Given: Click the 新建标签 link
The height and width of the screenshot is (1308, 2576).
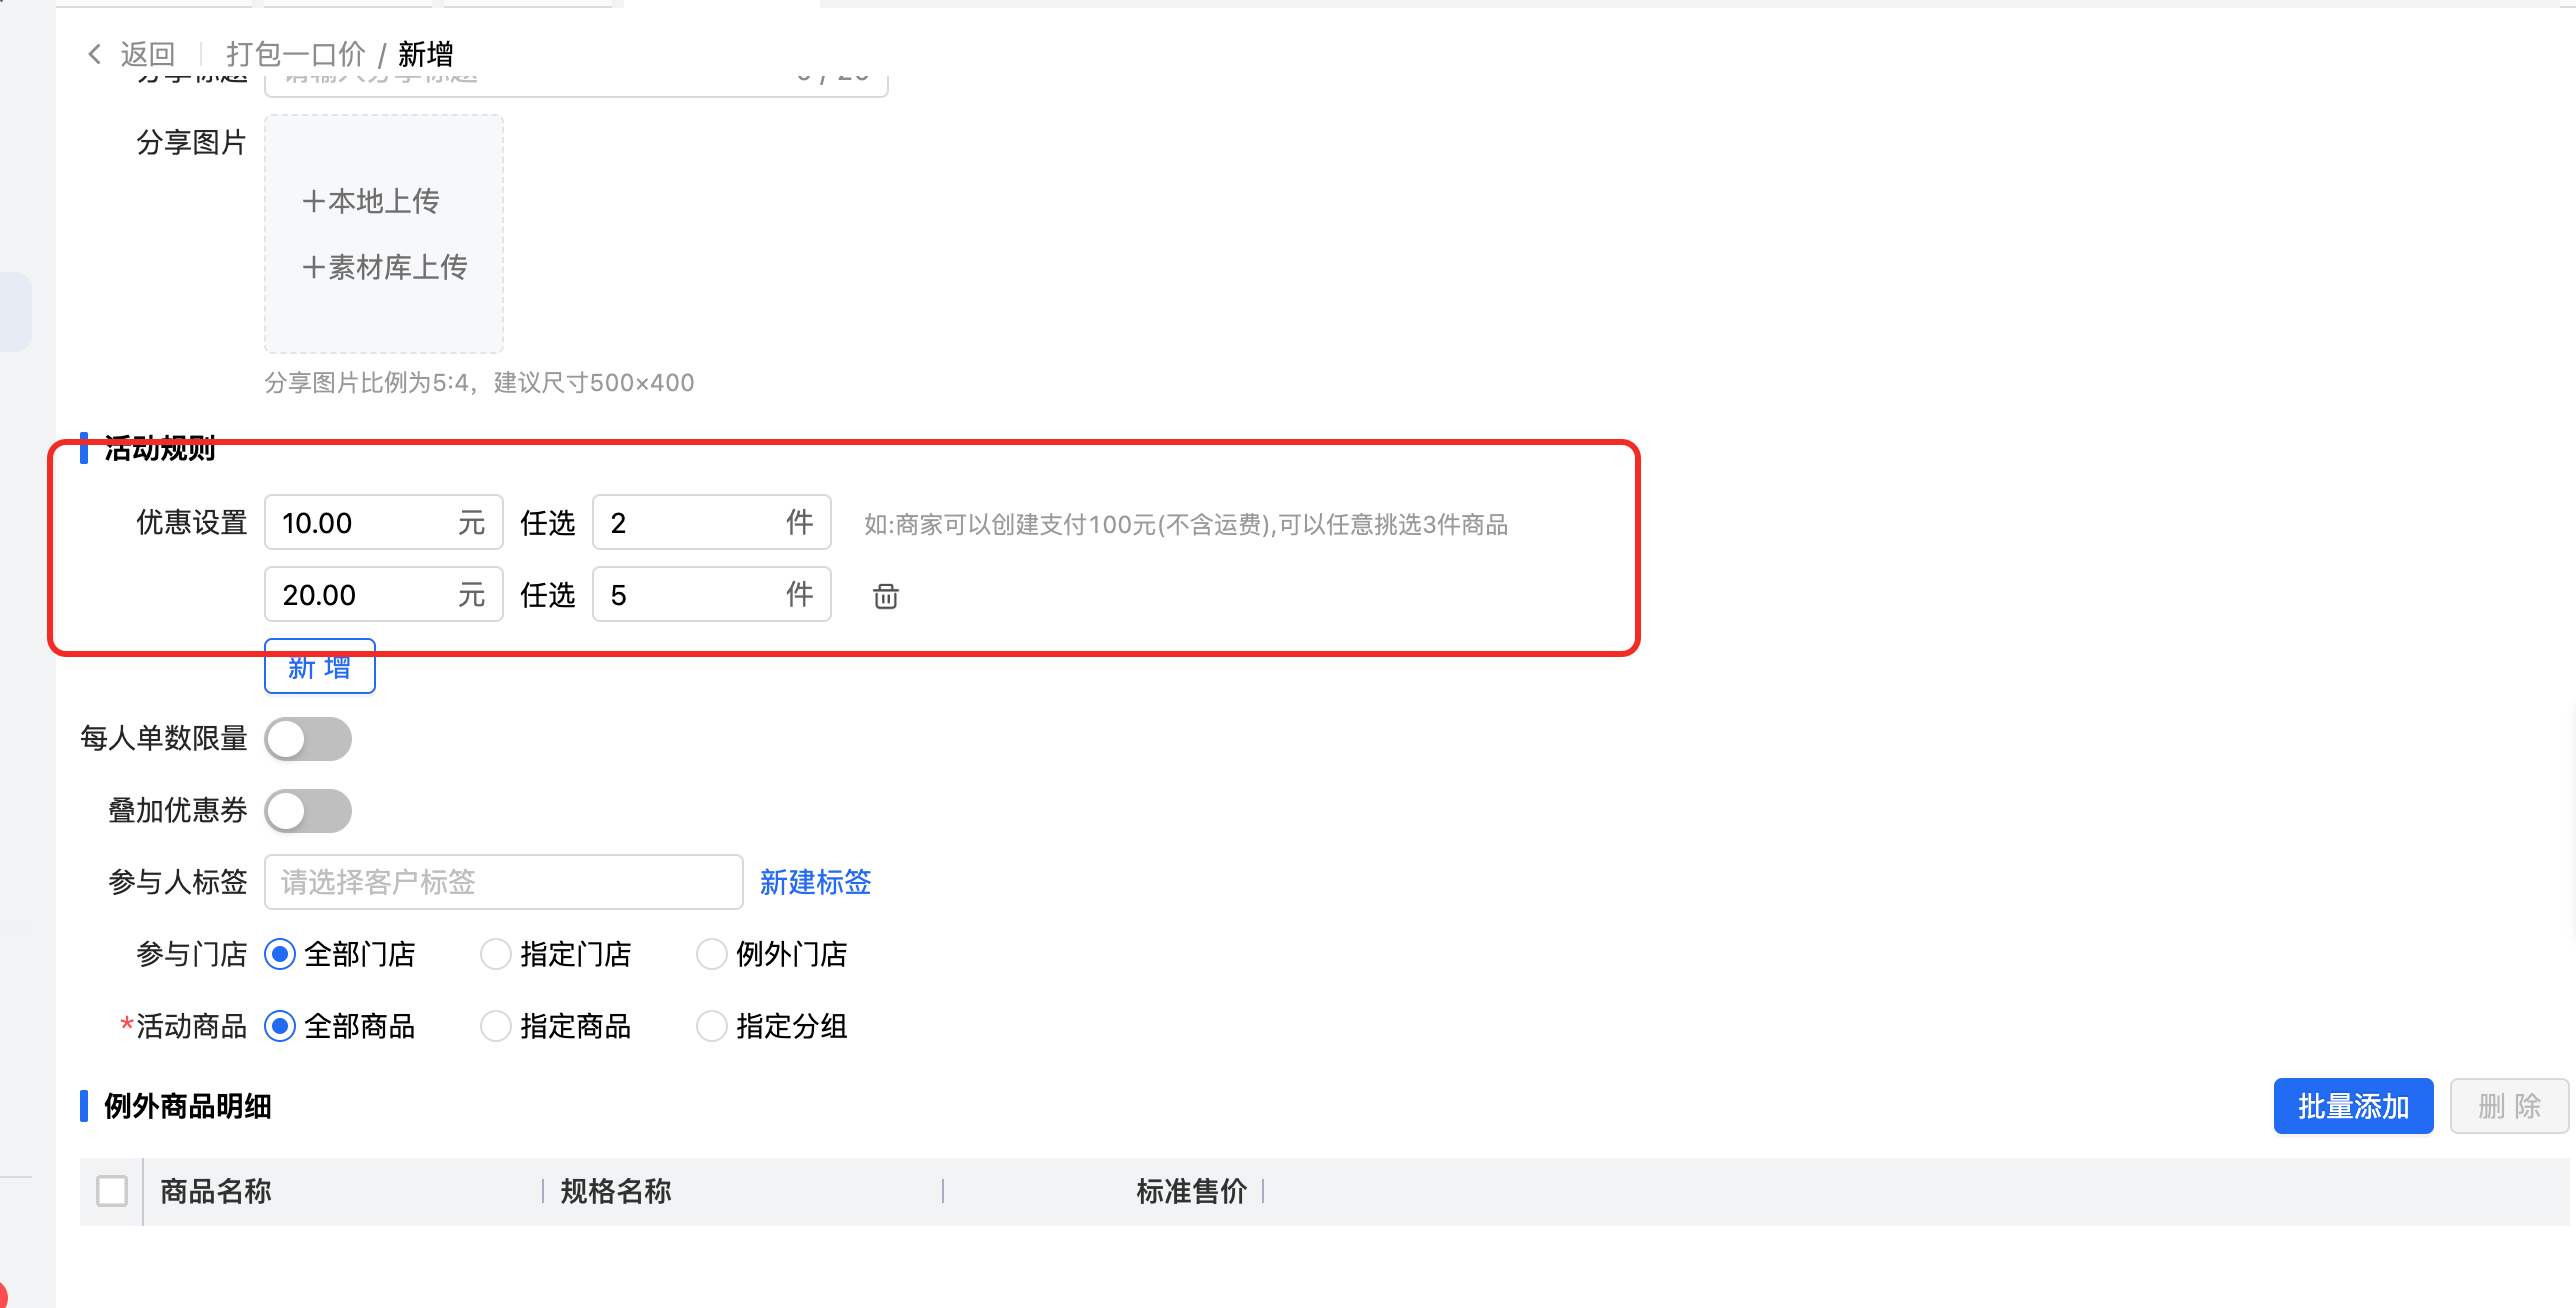Looking at the screenshot, I should coord(815,882).
